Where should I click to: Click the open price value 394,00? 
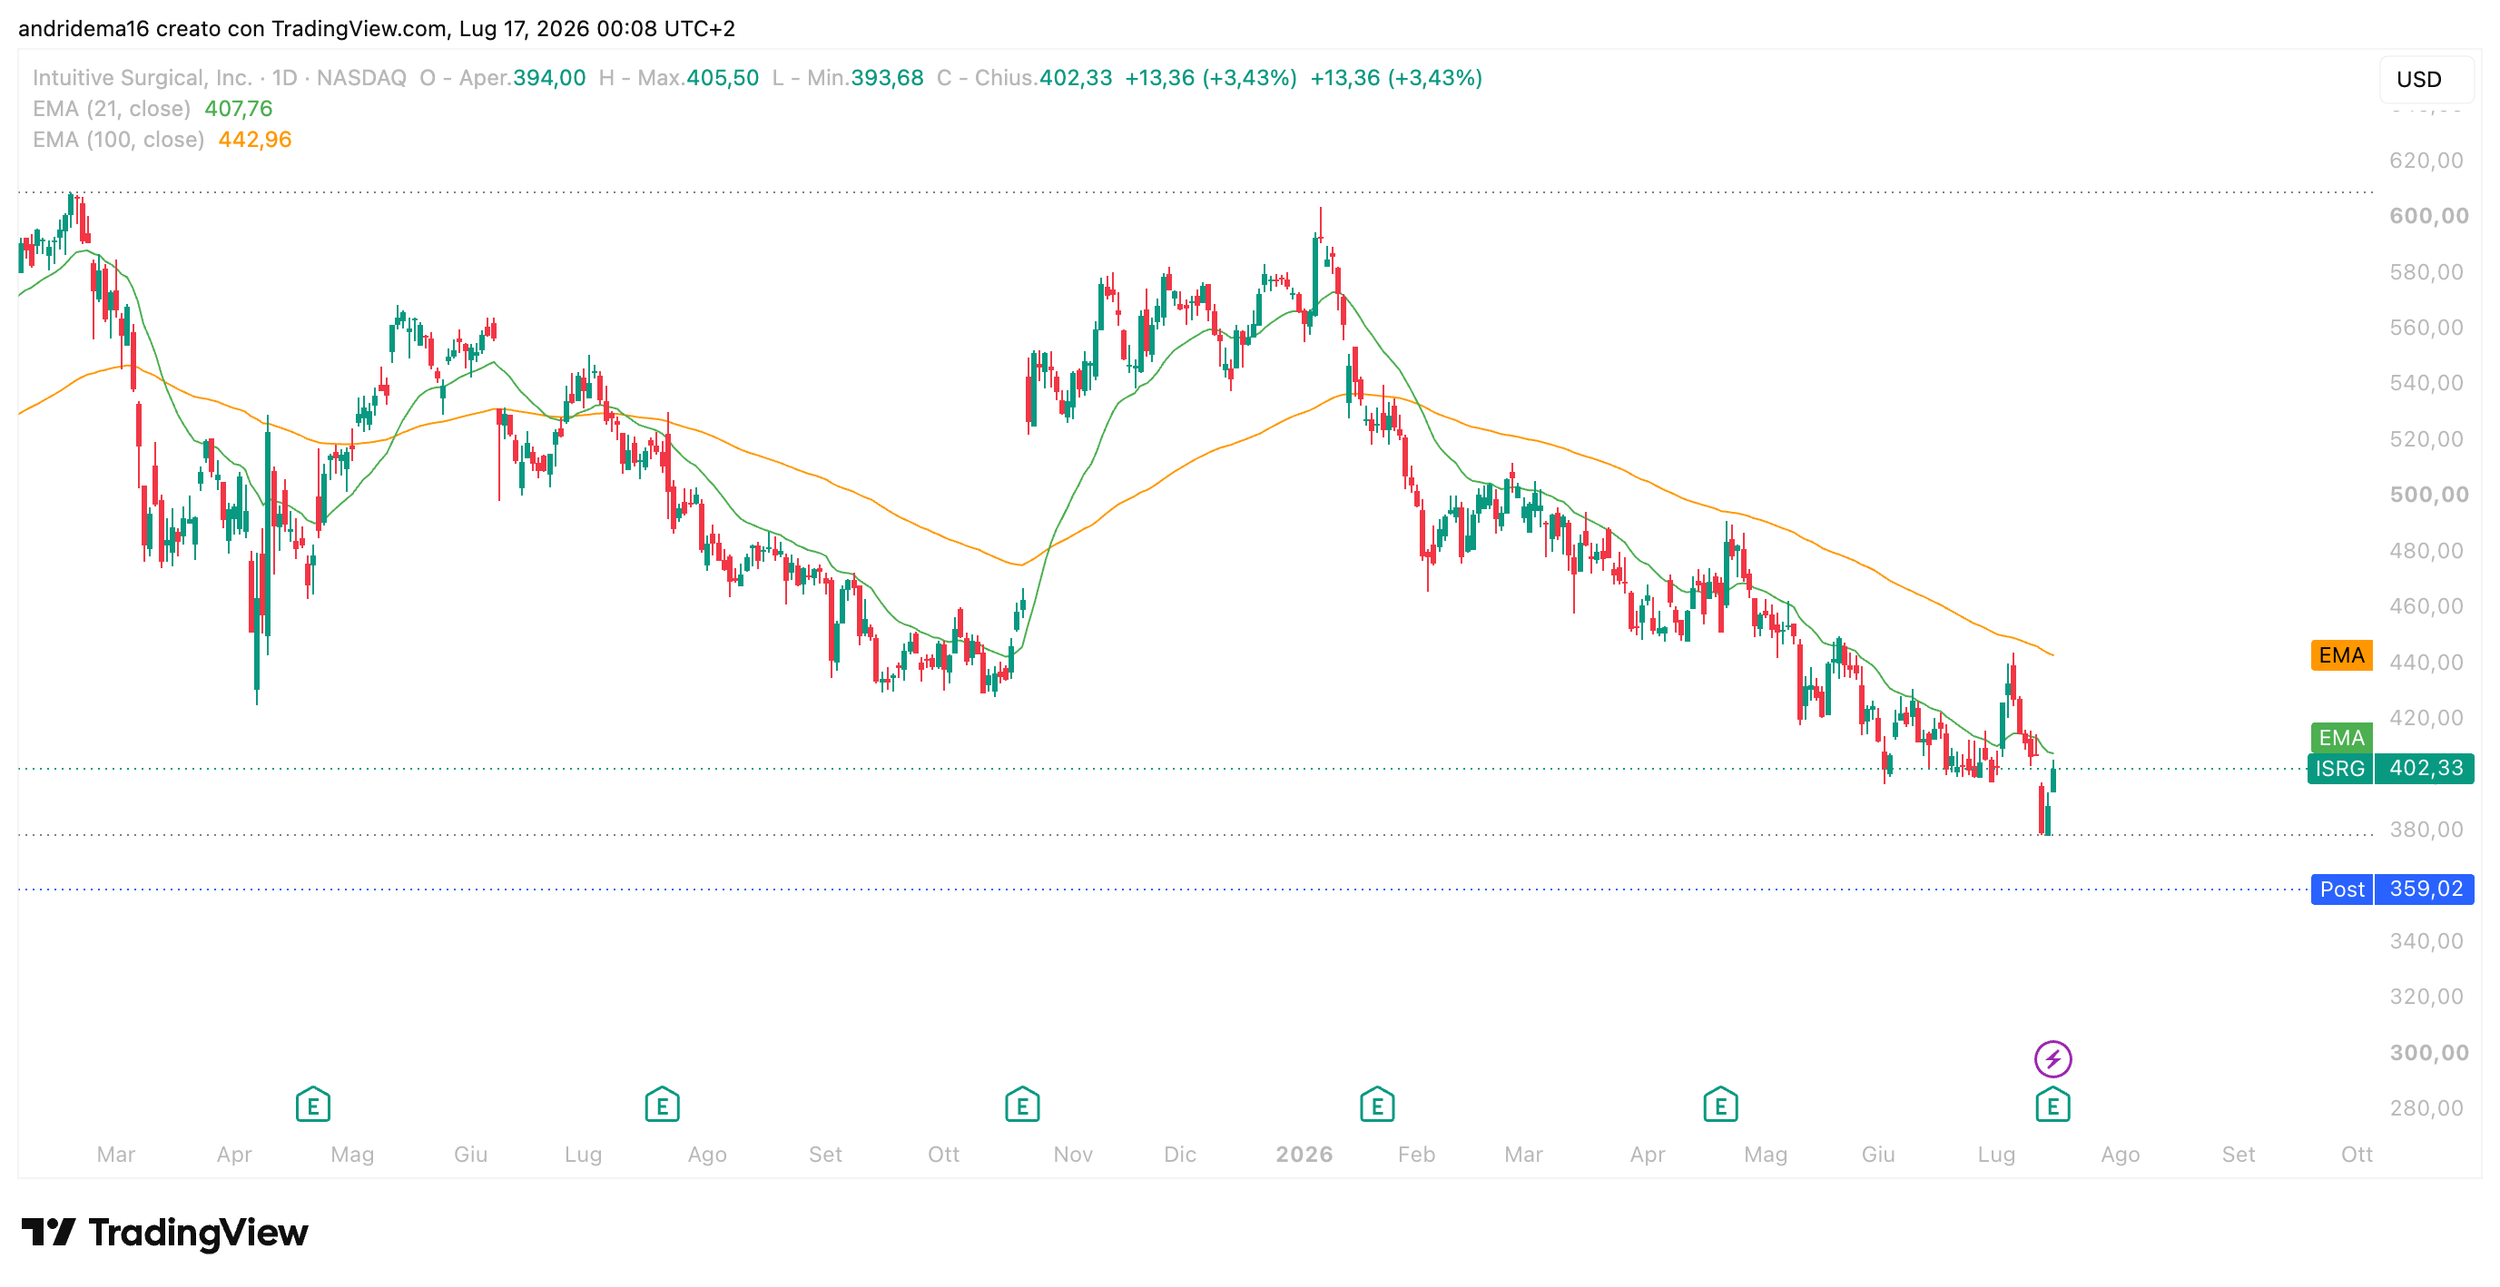(549, 78)
